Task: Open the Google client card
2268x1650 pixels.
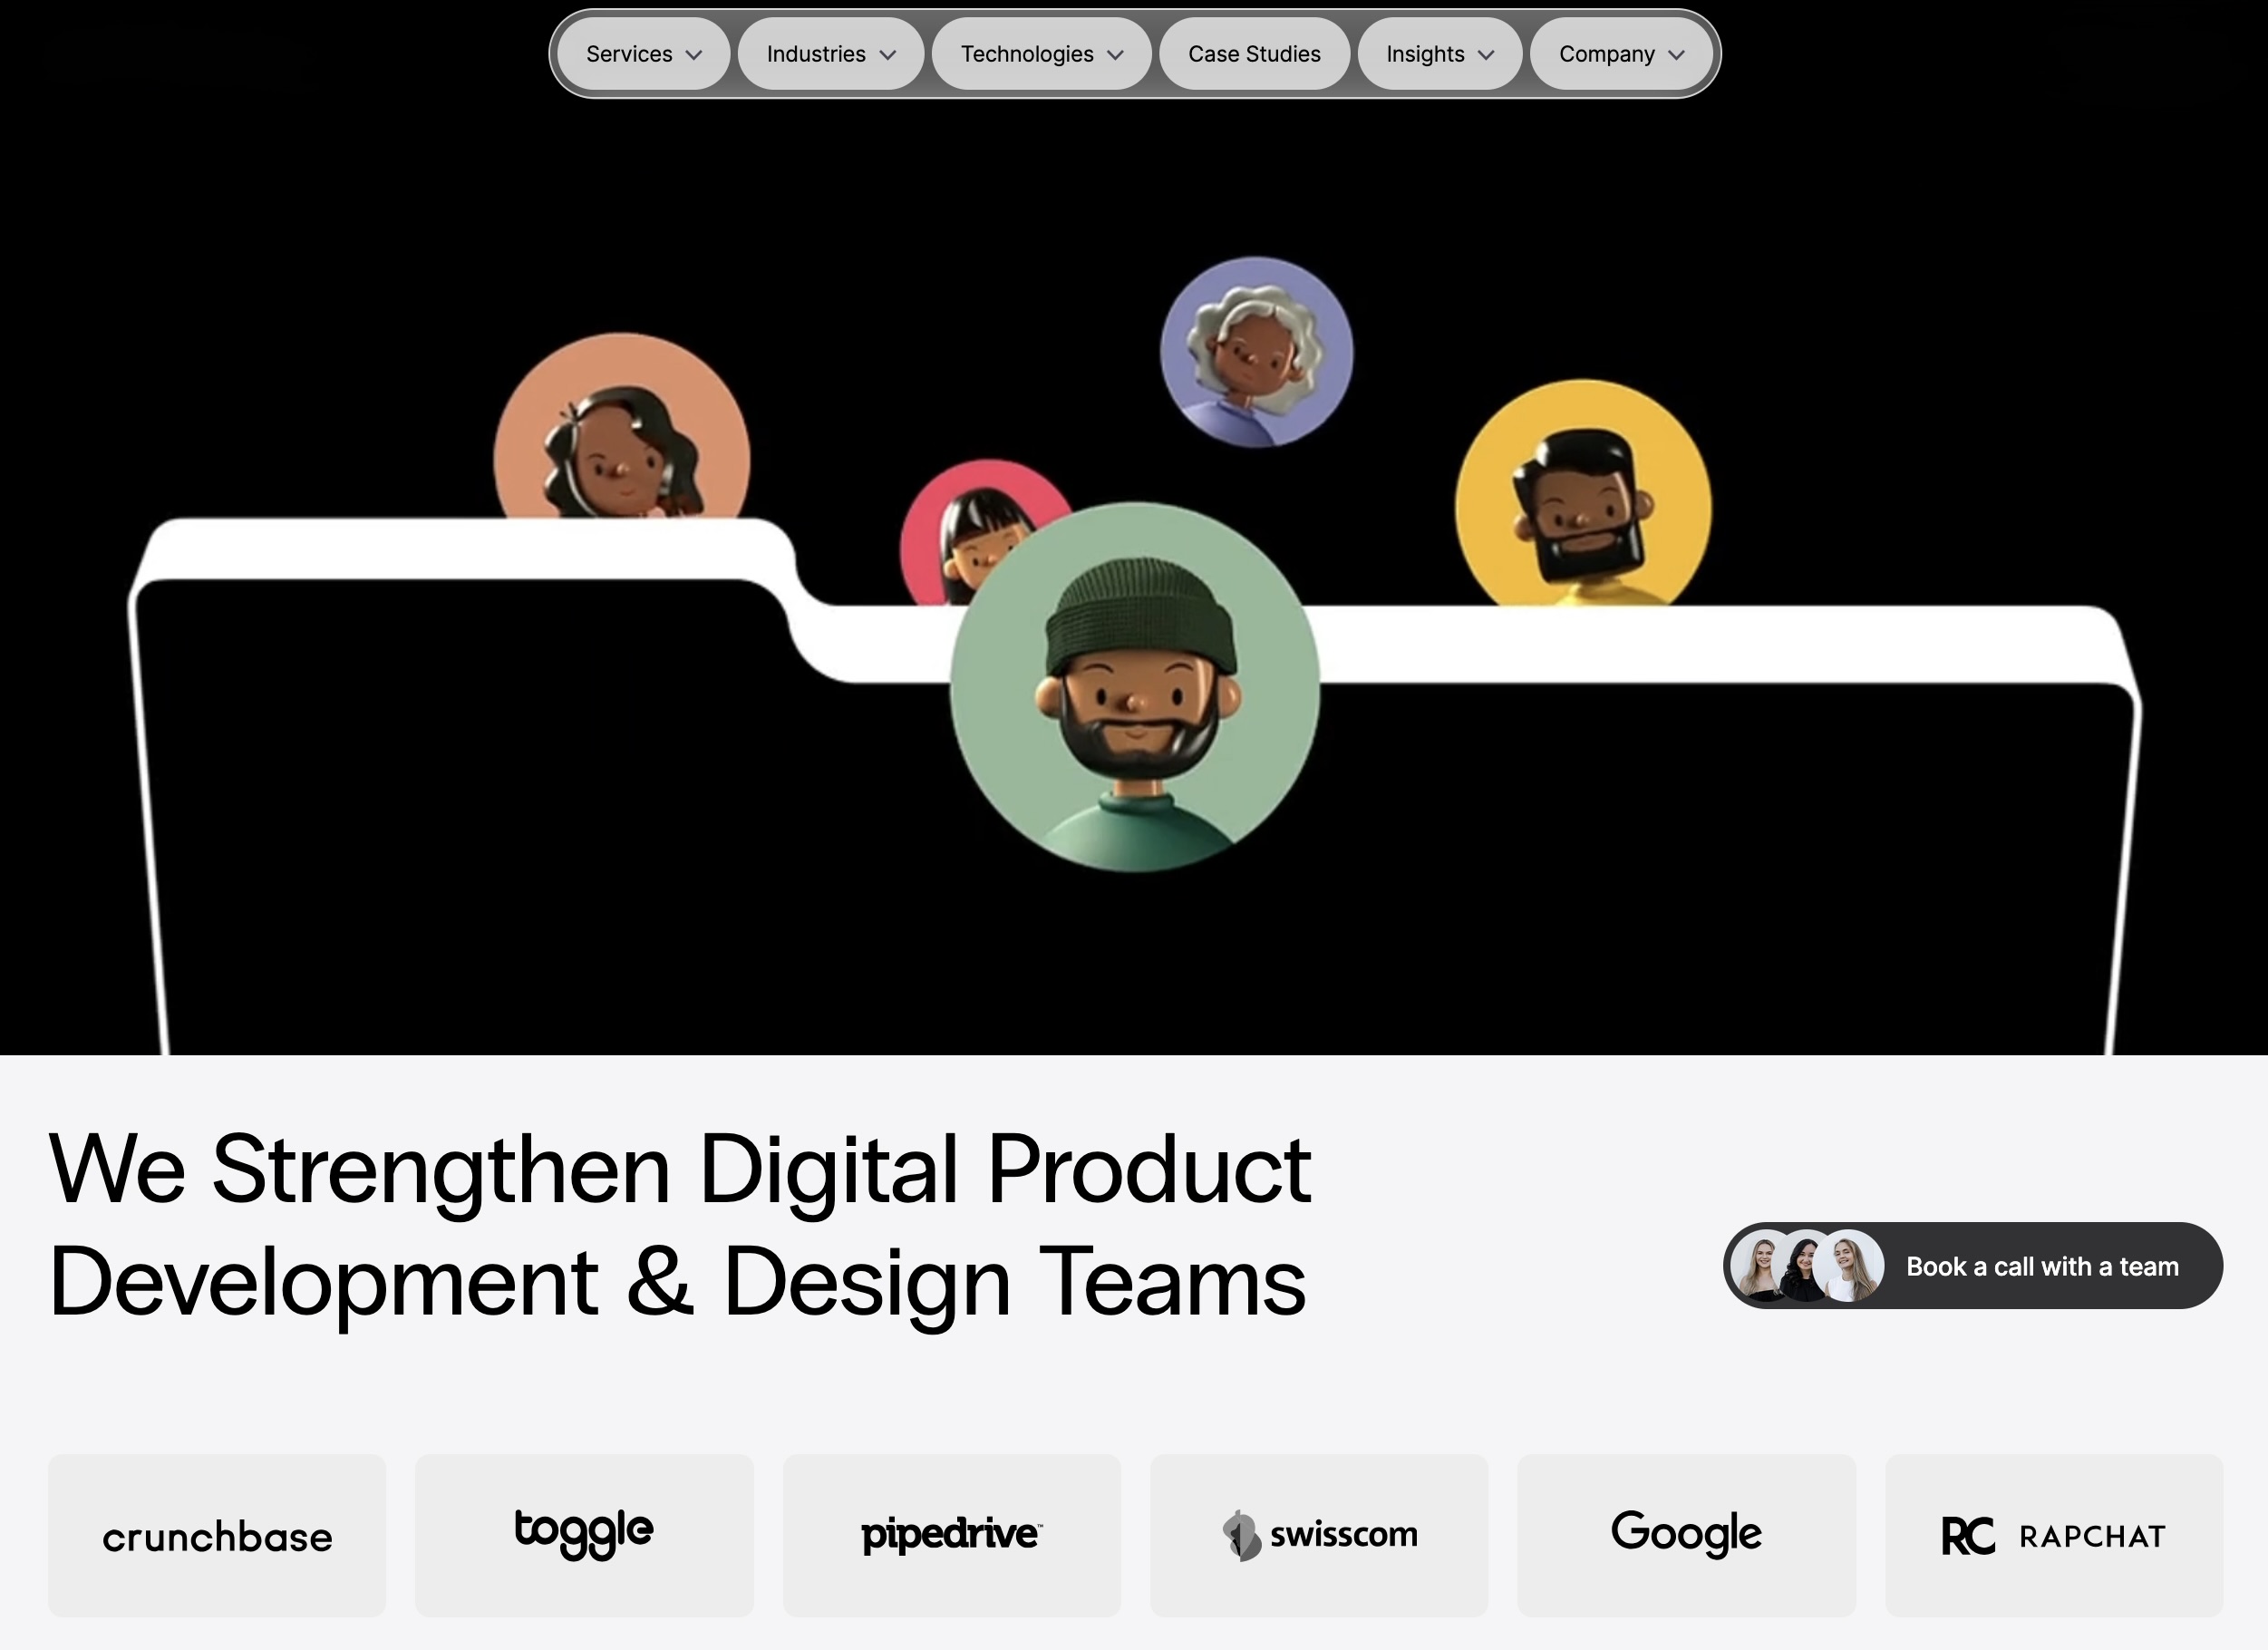Action: tap(1686, 1536)
